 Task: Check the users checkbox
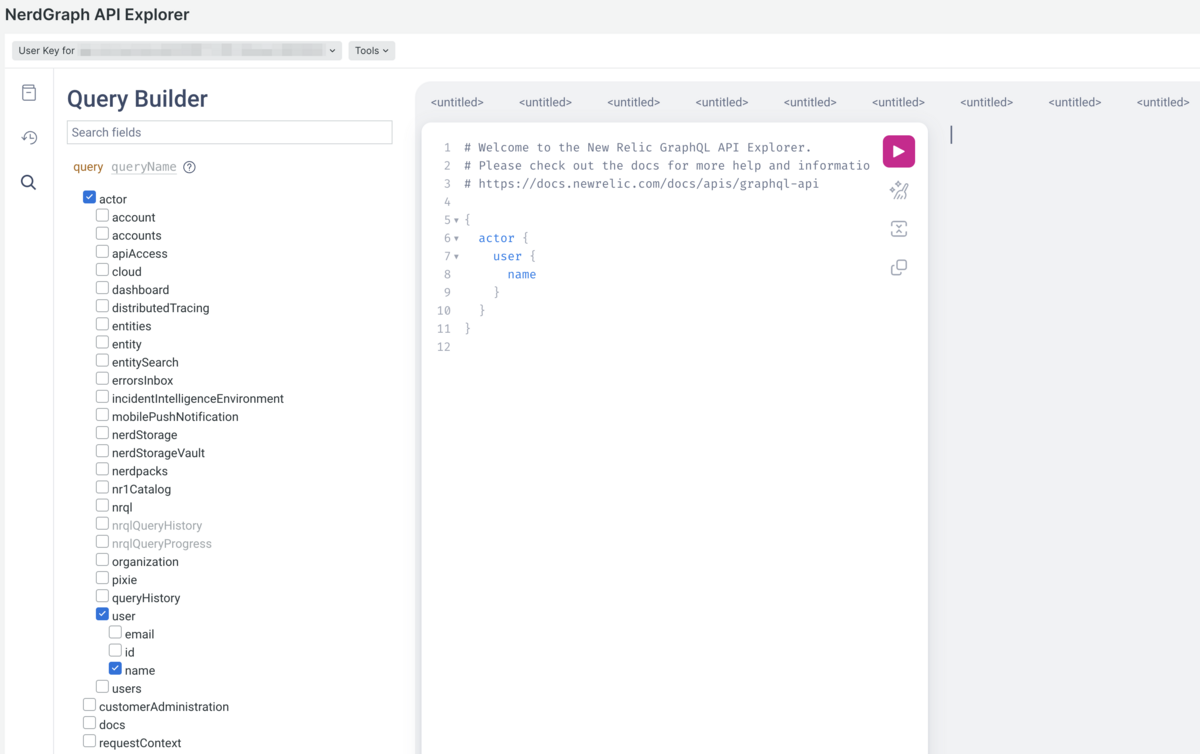[x=102, y=687]
